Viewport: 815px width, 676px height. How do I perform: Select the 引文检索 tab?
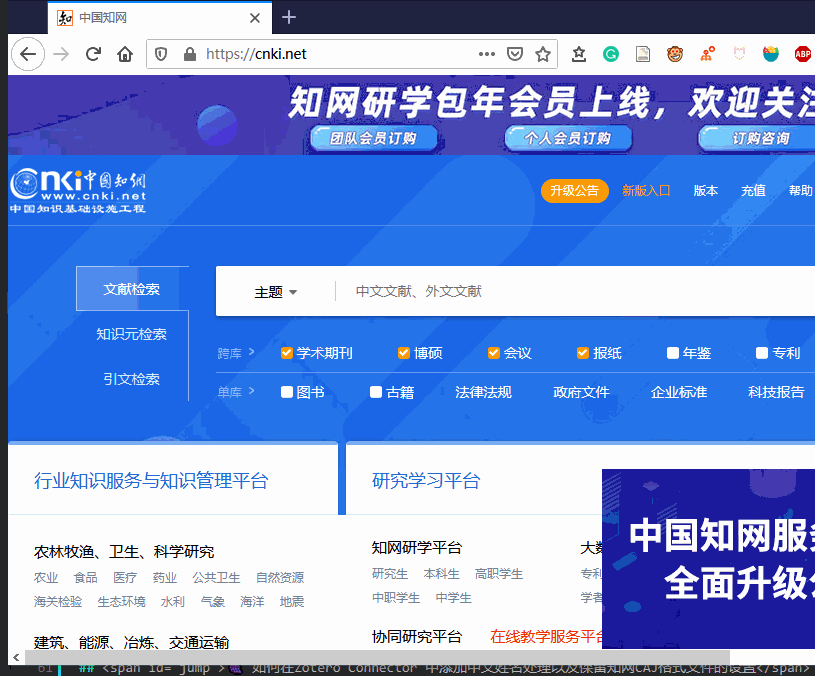pos(132,379)
